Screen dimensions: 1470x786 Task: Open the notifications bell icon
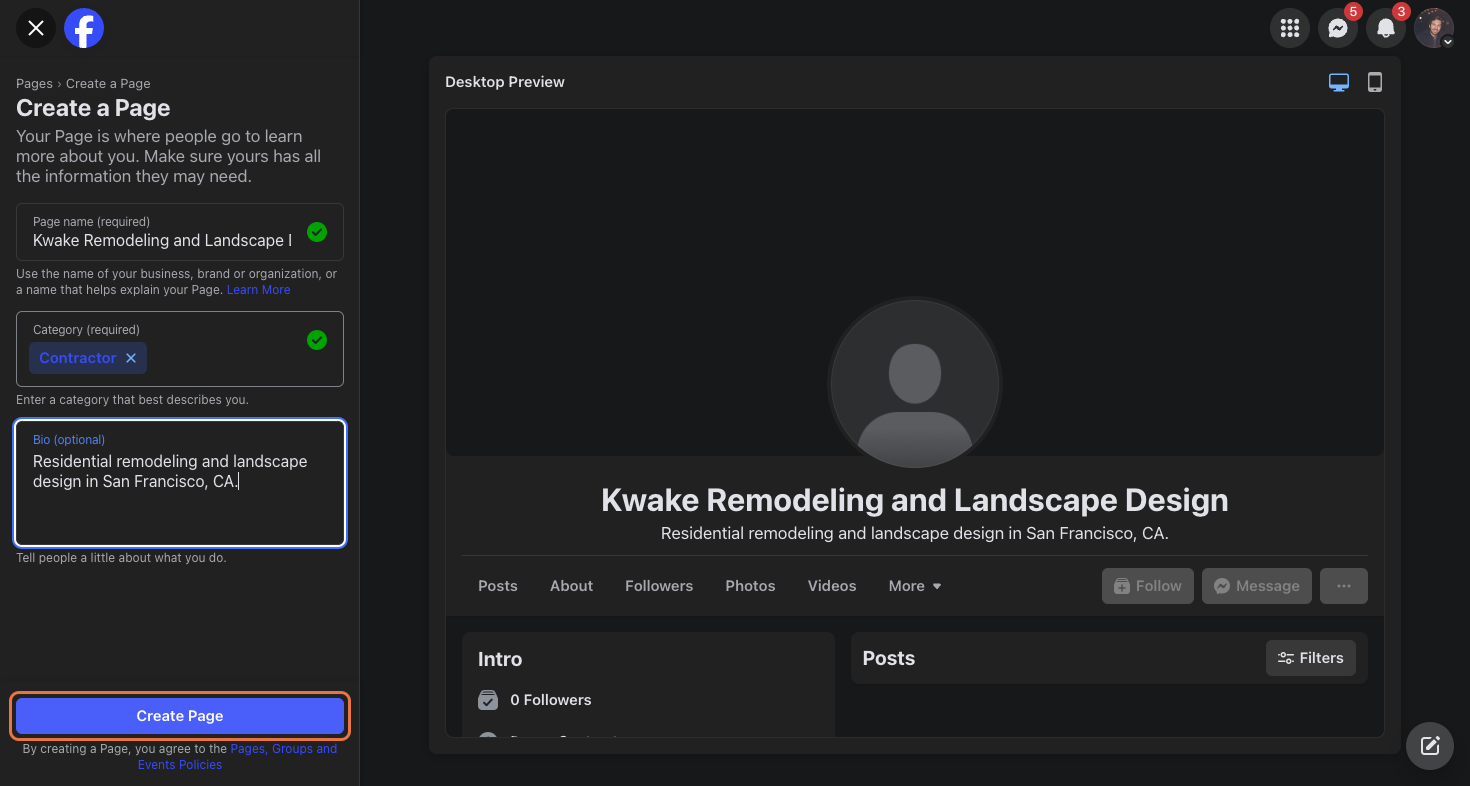click(1385, 28)
